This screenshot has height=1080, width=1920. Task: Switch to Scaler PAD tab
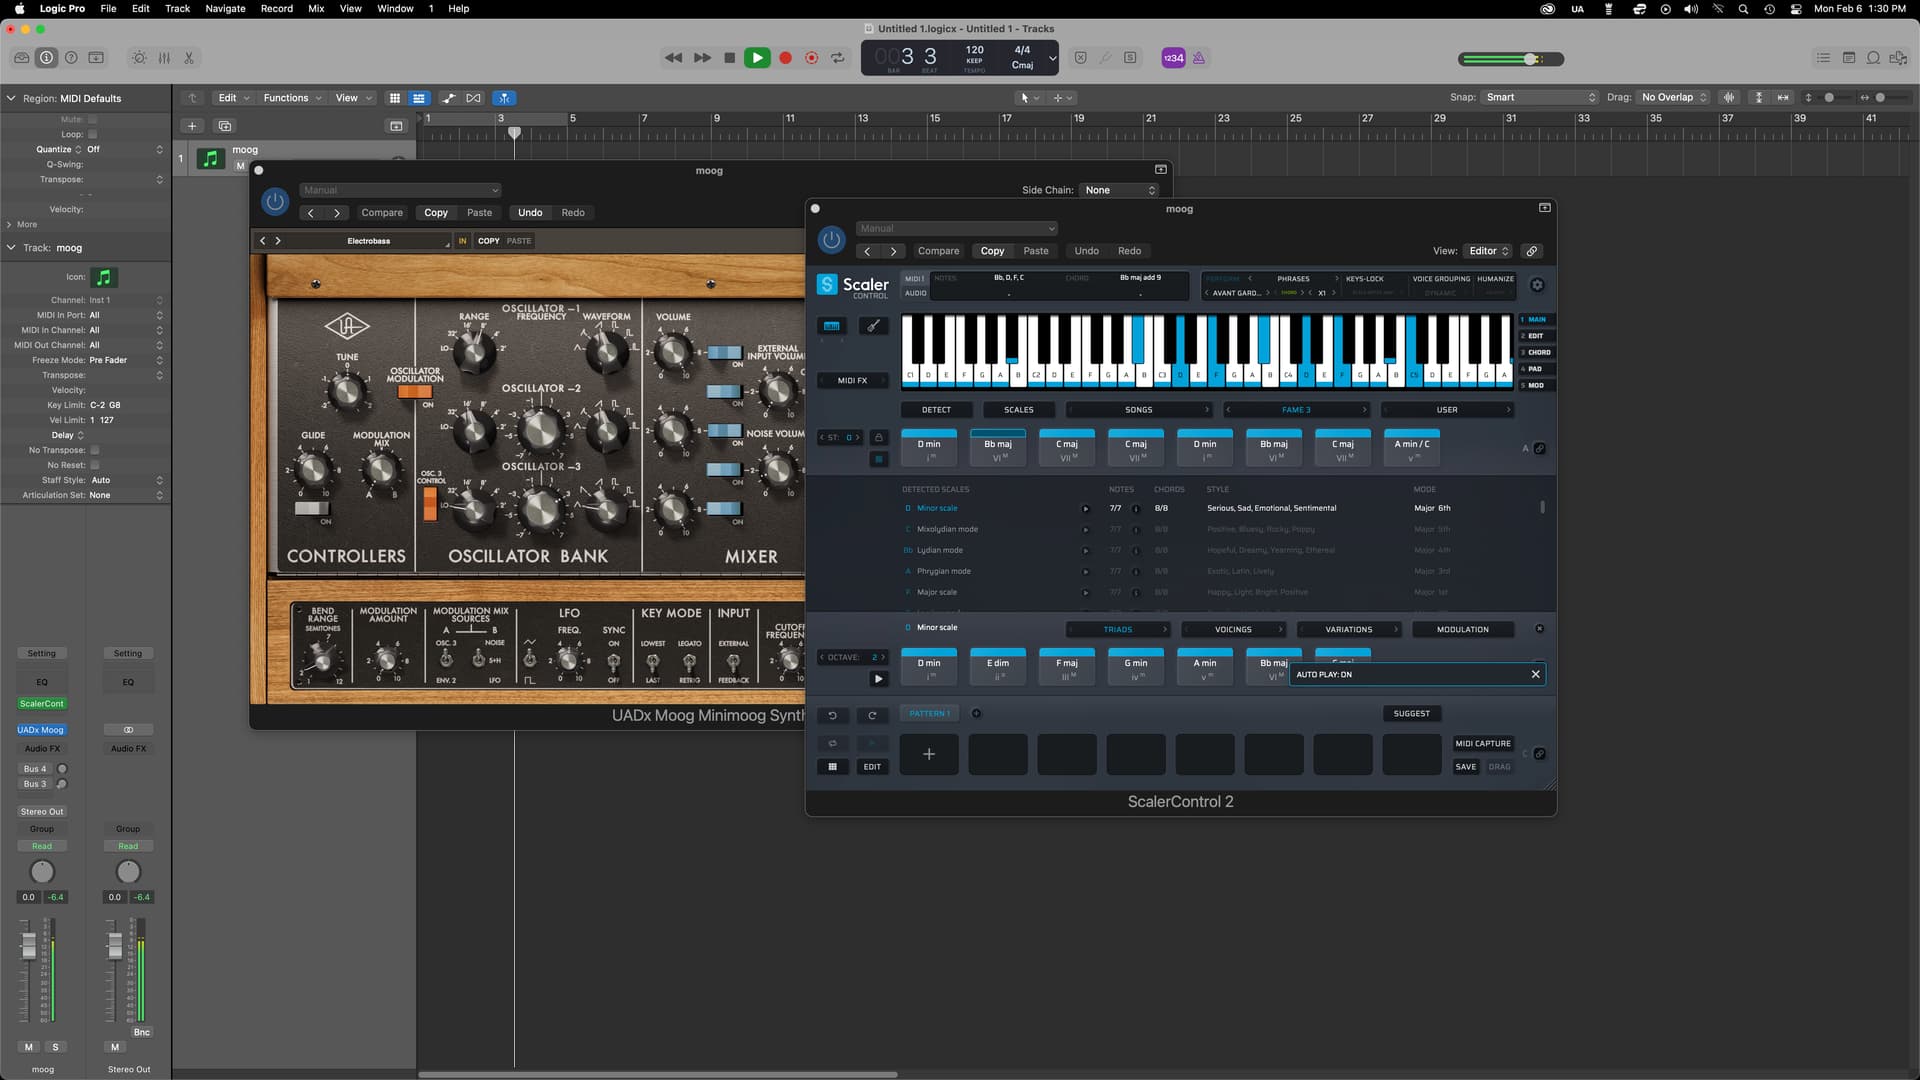[1536, 369]
